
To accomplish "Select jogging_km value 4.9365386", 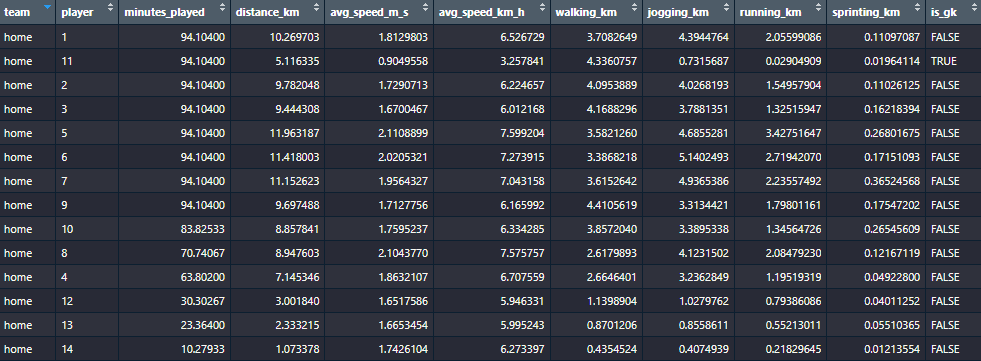I will pyautogui.click(x=704, y=181).
